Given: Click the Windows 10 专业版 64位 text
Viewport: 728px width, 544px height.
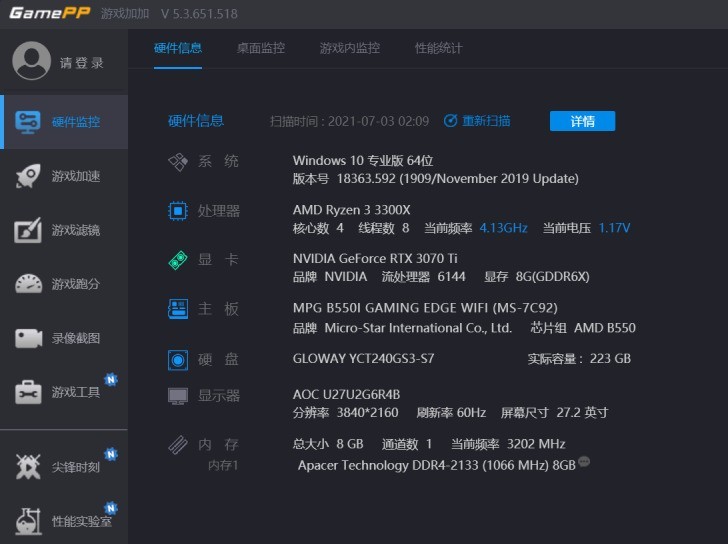Looking at the screenshot, I should point(363,161).
